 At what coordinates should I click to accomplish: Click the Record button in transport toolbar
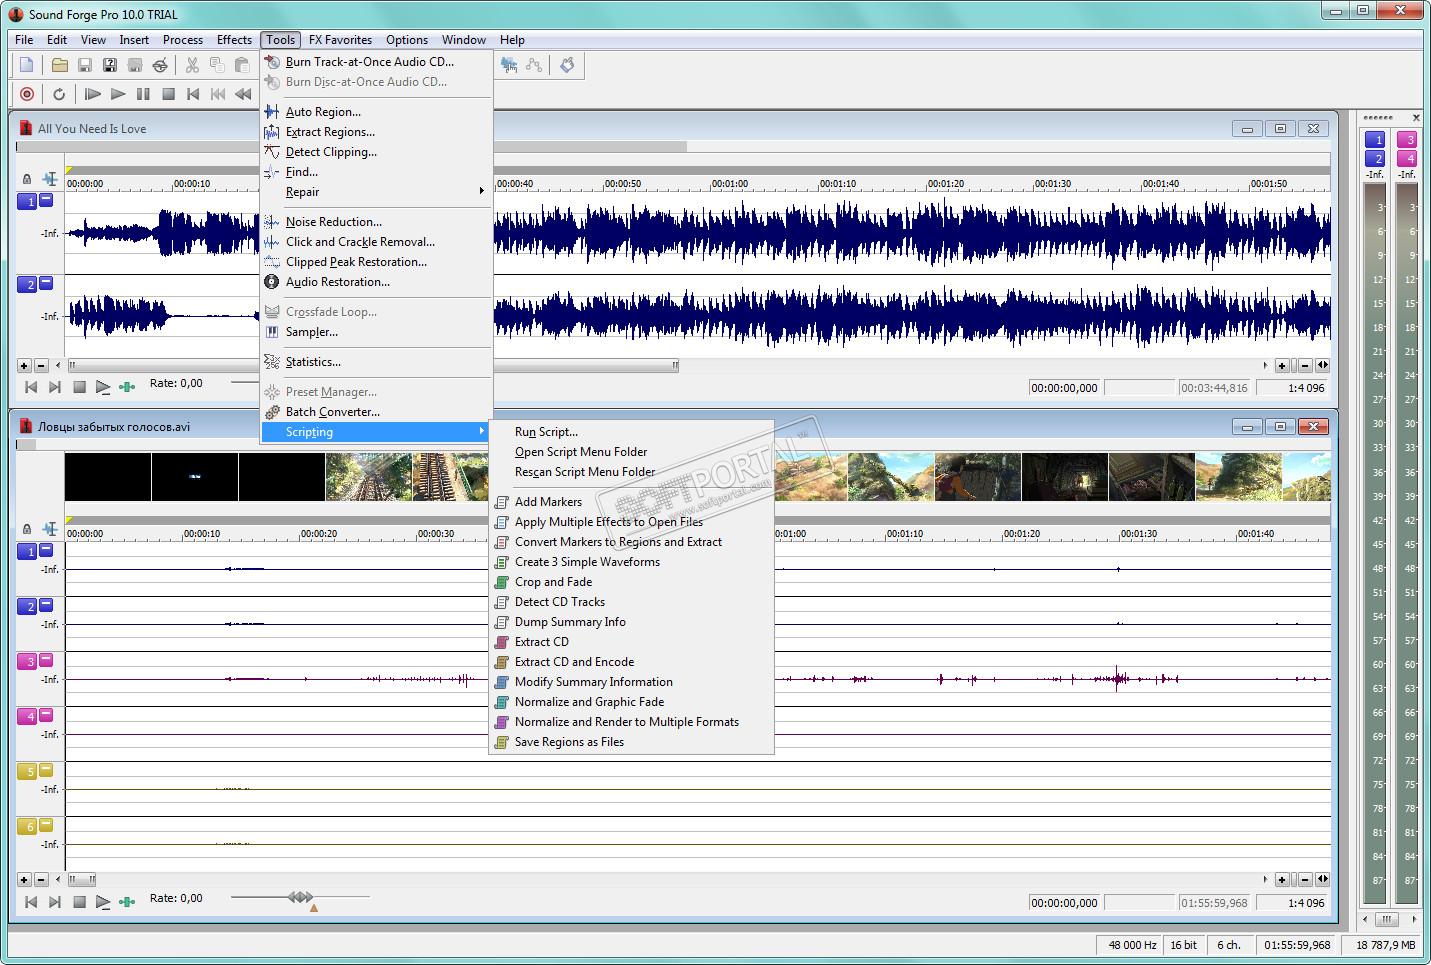(x=27, y=94)
